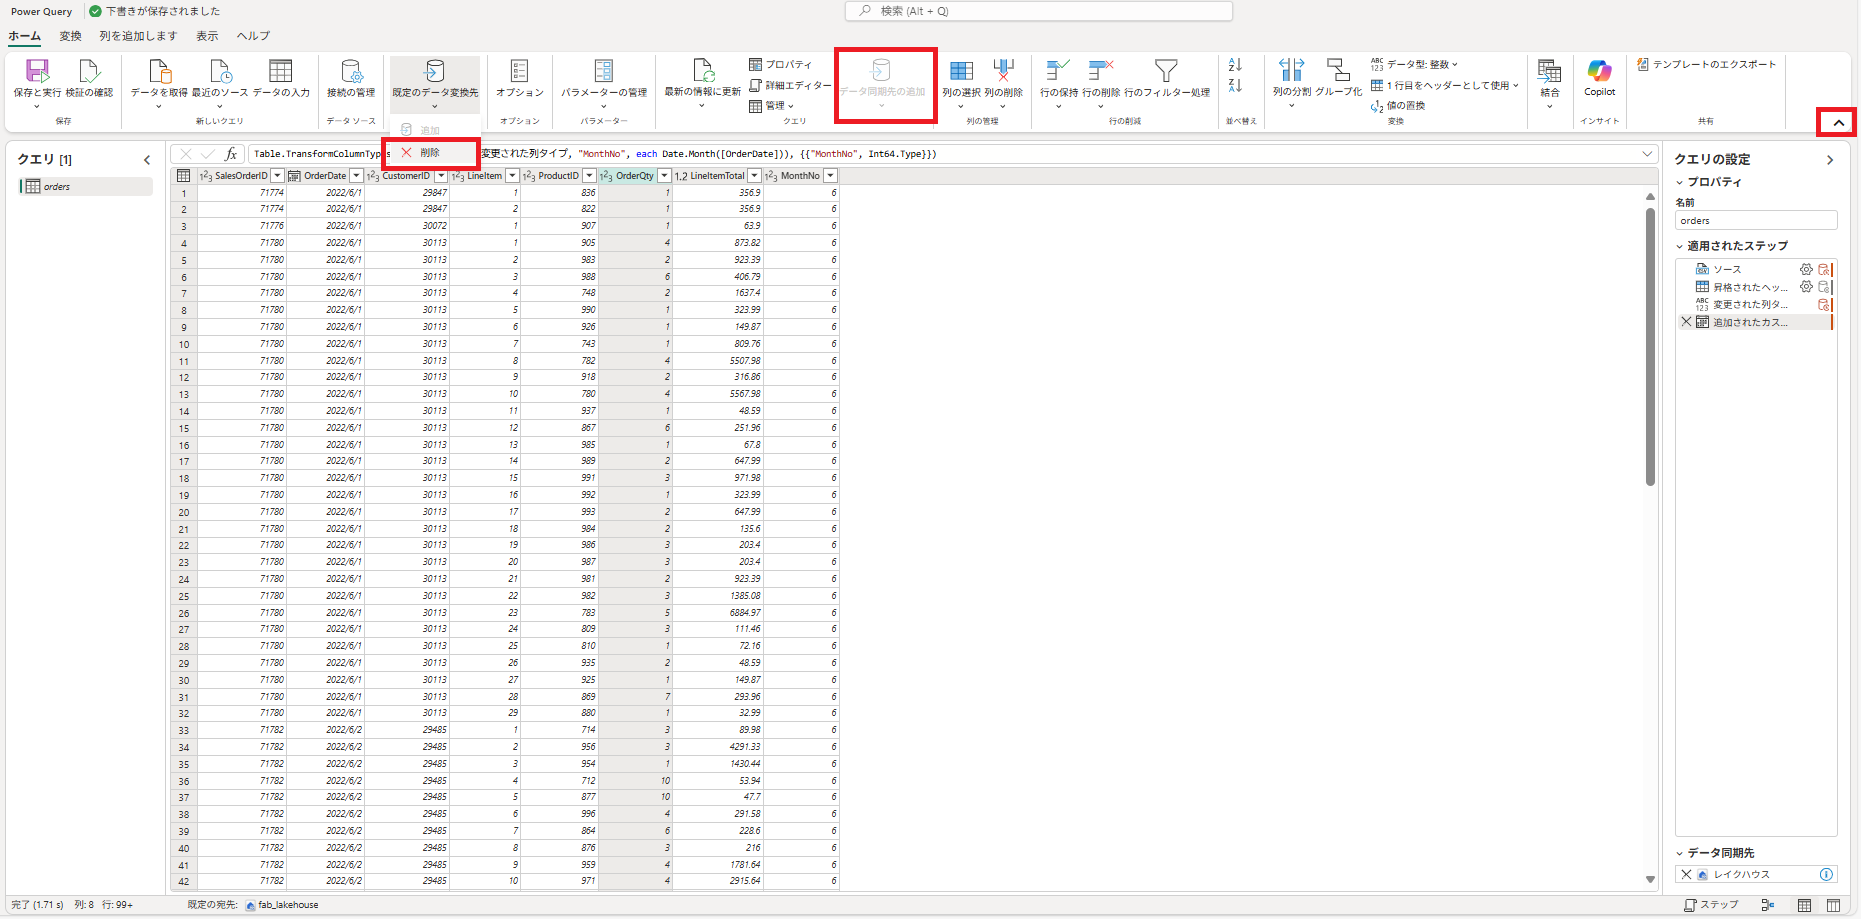Collapse the Queries (クエリ) pane

147,160
